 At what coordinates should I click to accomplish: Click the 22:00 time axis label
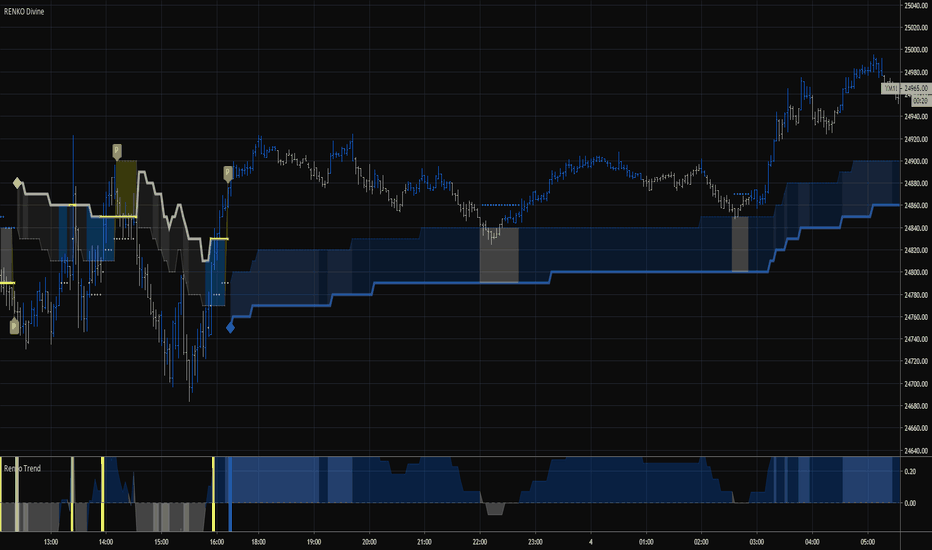coord(480,542)
